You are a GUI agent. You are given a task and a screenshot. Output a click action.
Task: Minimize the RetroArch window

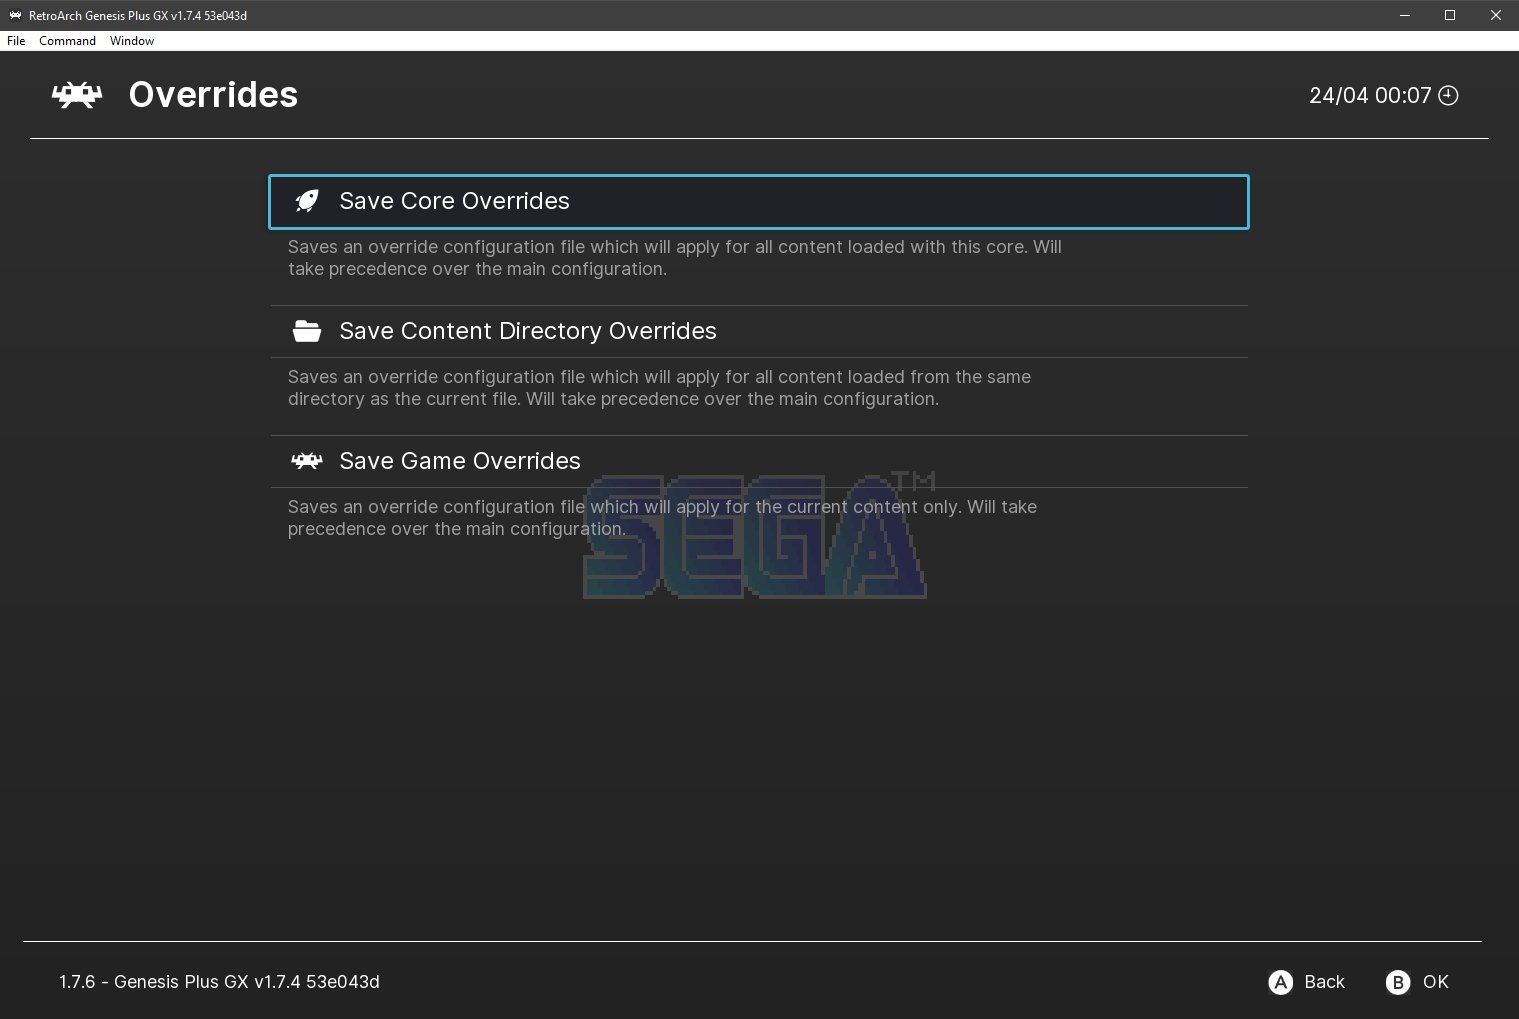(x=1405, y=15)
